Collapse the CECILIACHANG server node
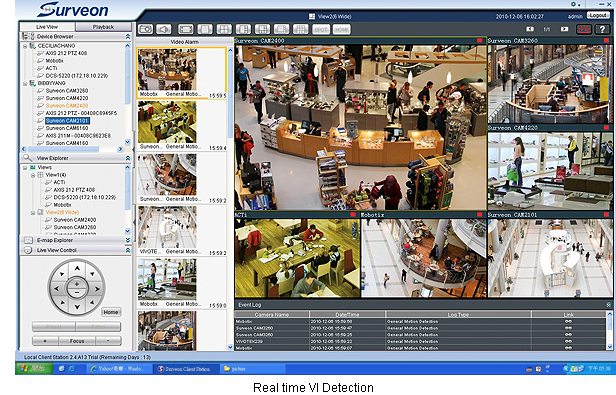Viewport: 616px width, 395px height. (25, 46)
